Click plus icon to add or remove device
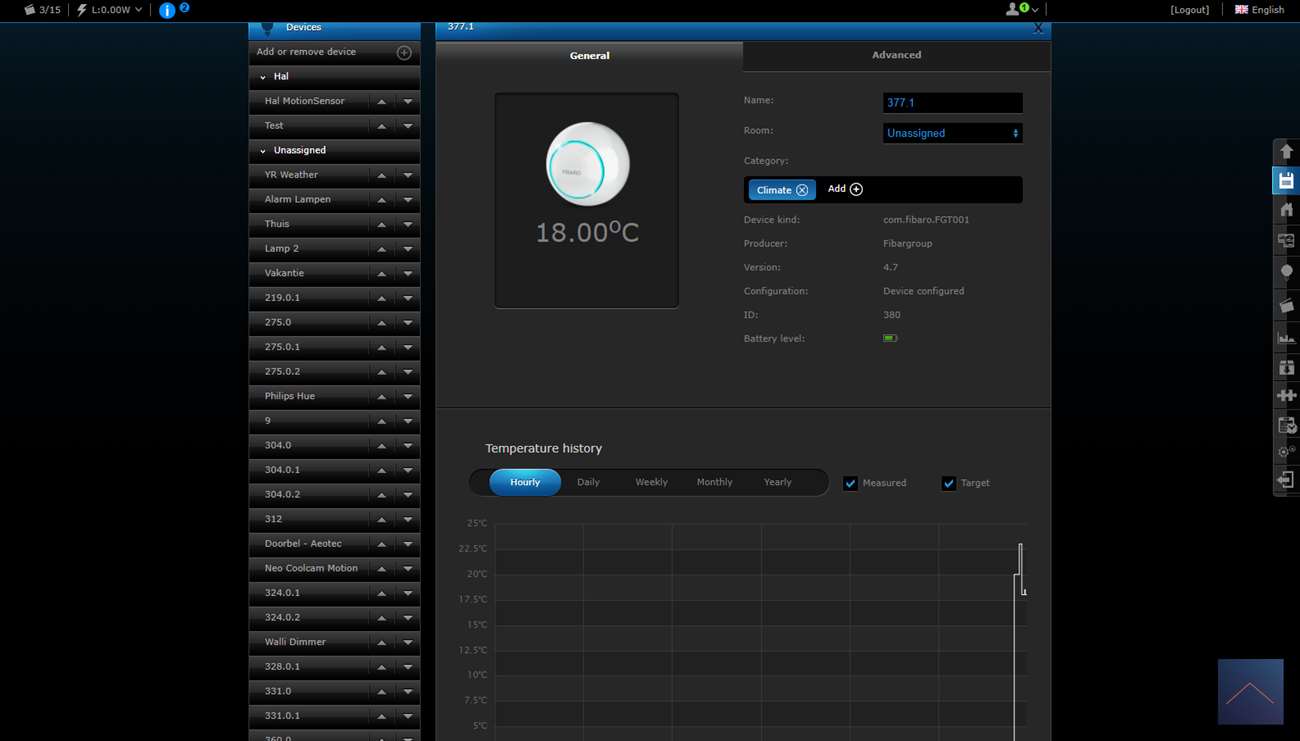This screenshot has width=1300, height=741. pos(404,52)
